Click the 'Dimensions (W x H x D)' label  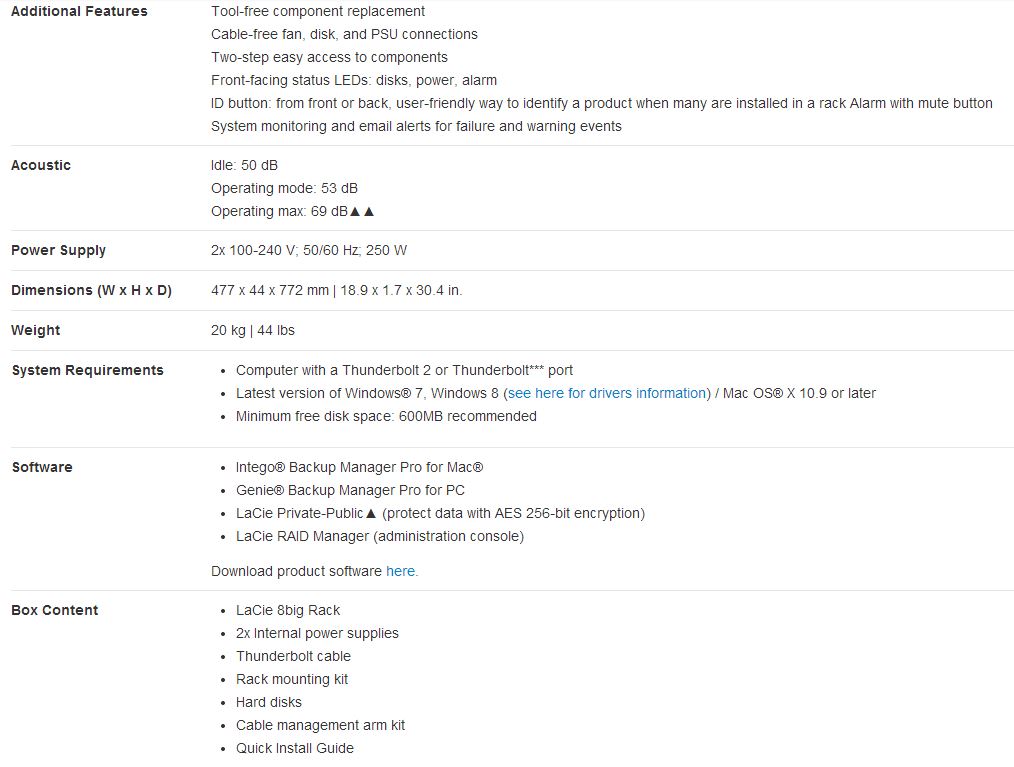pos(91,290)
